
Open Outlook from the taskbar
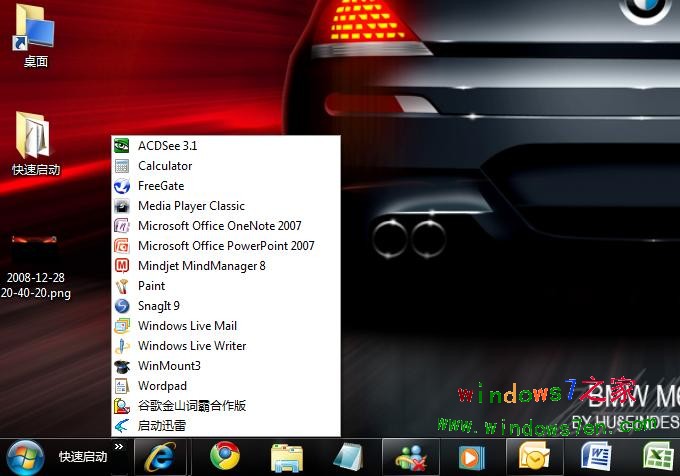530,457
